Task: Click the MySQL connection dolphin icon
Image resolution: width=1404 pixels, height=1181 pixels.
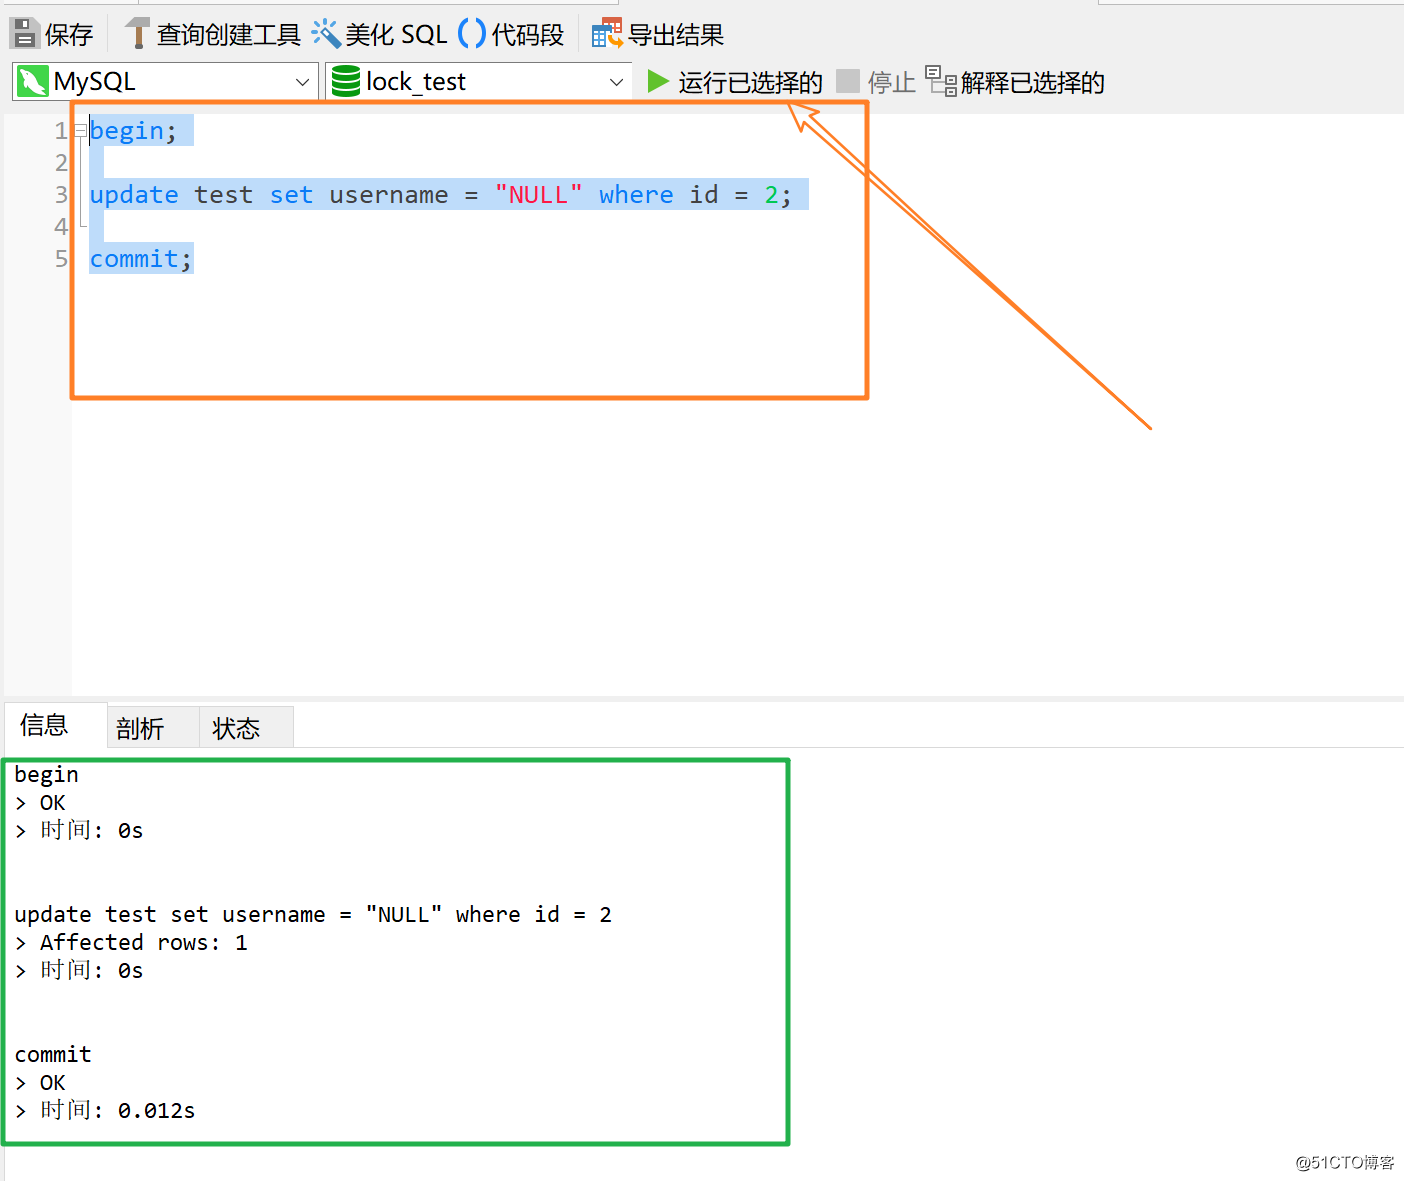Action: coord(33,81)
